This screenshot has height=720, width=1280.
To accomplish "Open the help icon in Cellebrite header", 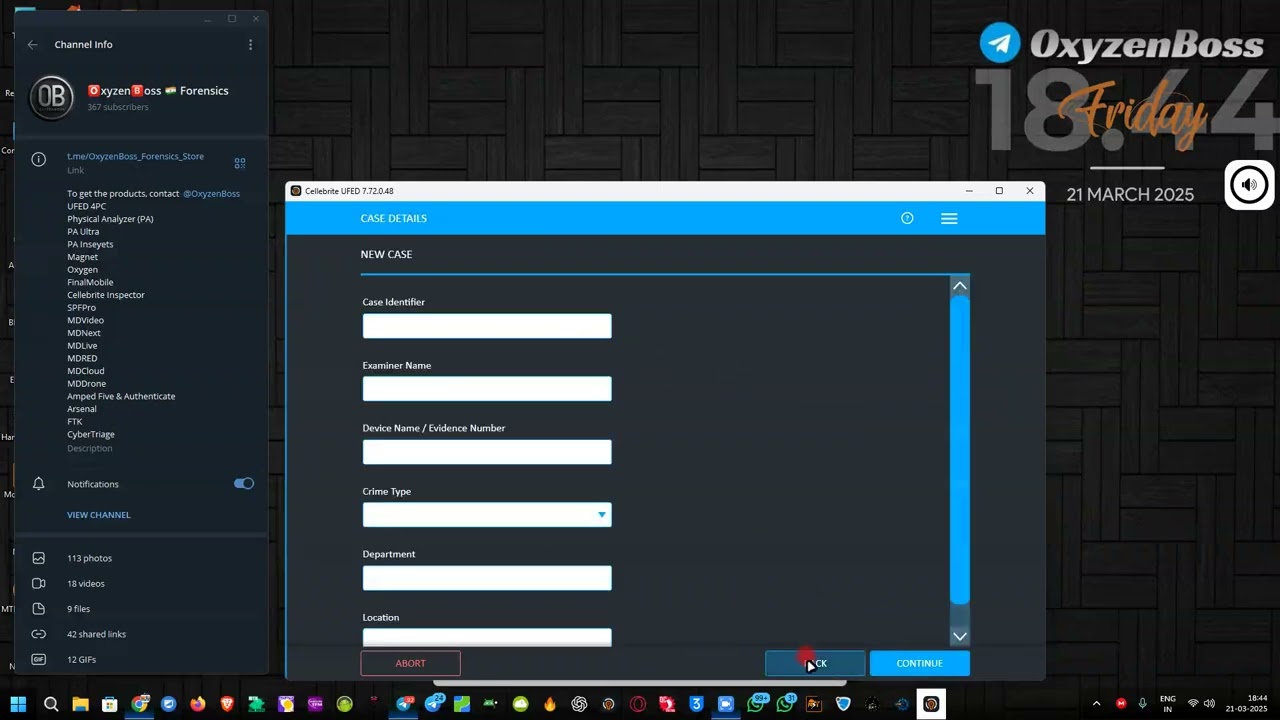I will [907, 218].
